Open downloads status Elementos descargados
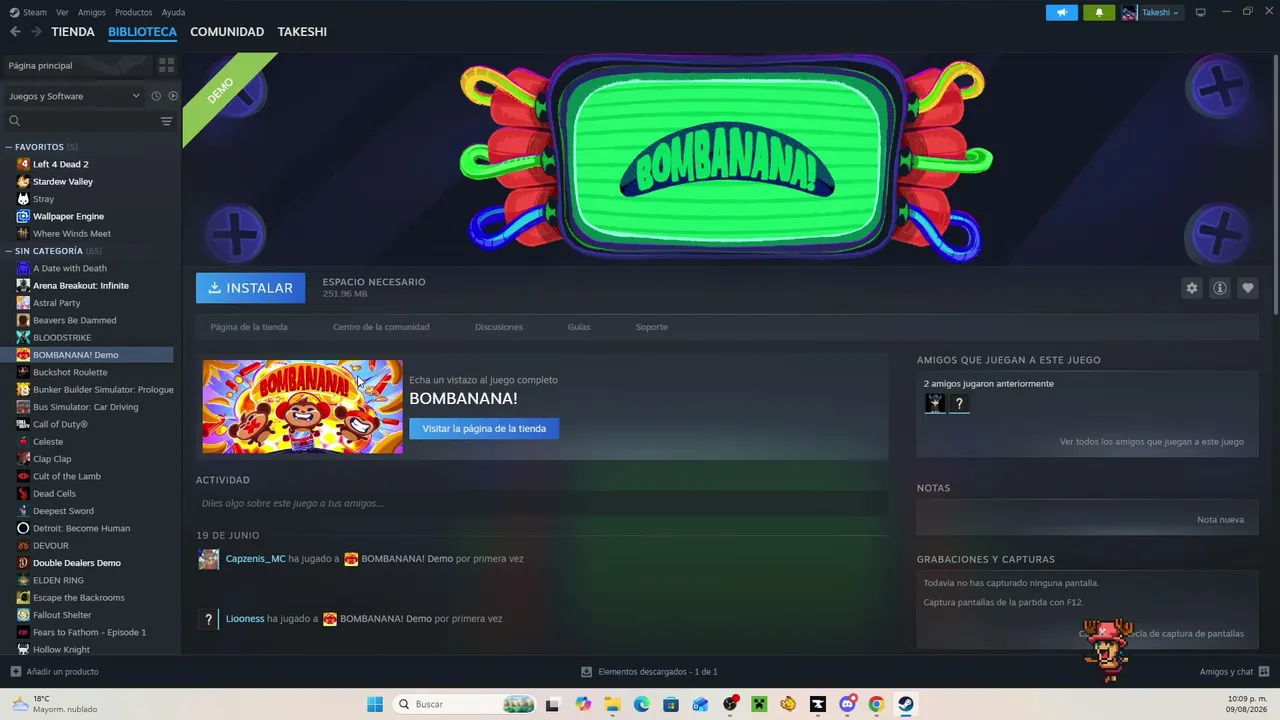The image size is (1280, 720). [x=650, y=672]
